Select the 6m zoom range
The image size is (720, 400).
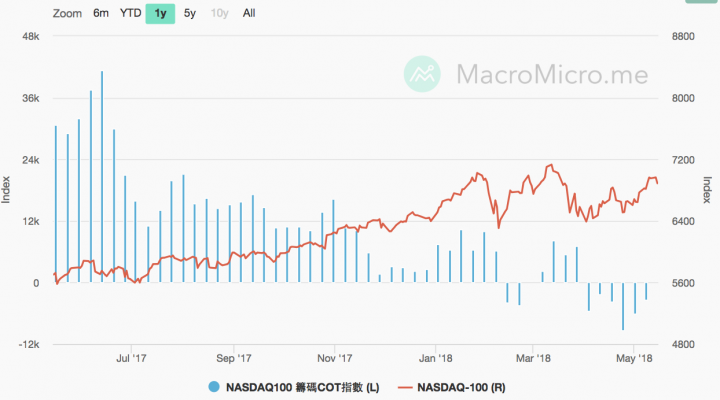101,13
